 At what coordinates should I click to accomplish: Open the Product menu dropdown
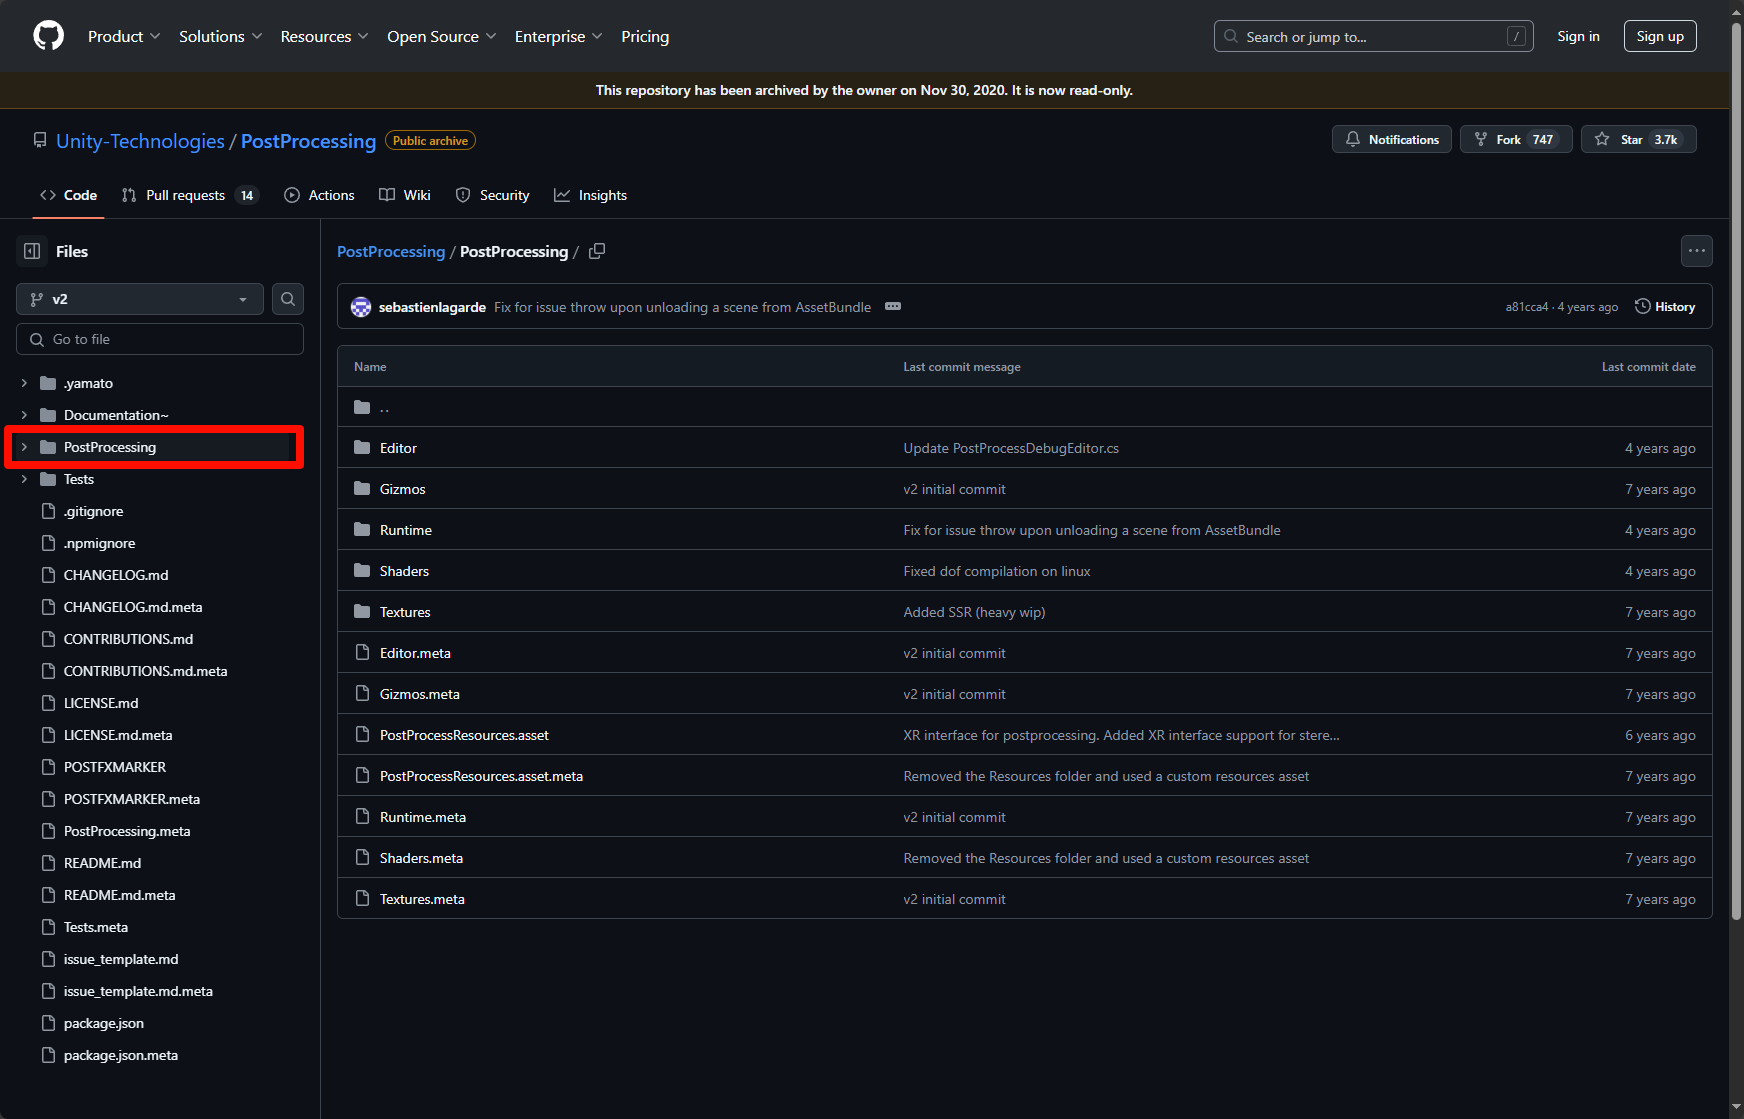(x=124, y=36)
